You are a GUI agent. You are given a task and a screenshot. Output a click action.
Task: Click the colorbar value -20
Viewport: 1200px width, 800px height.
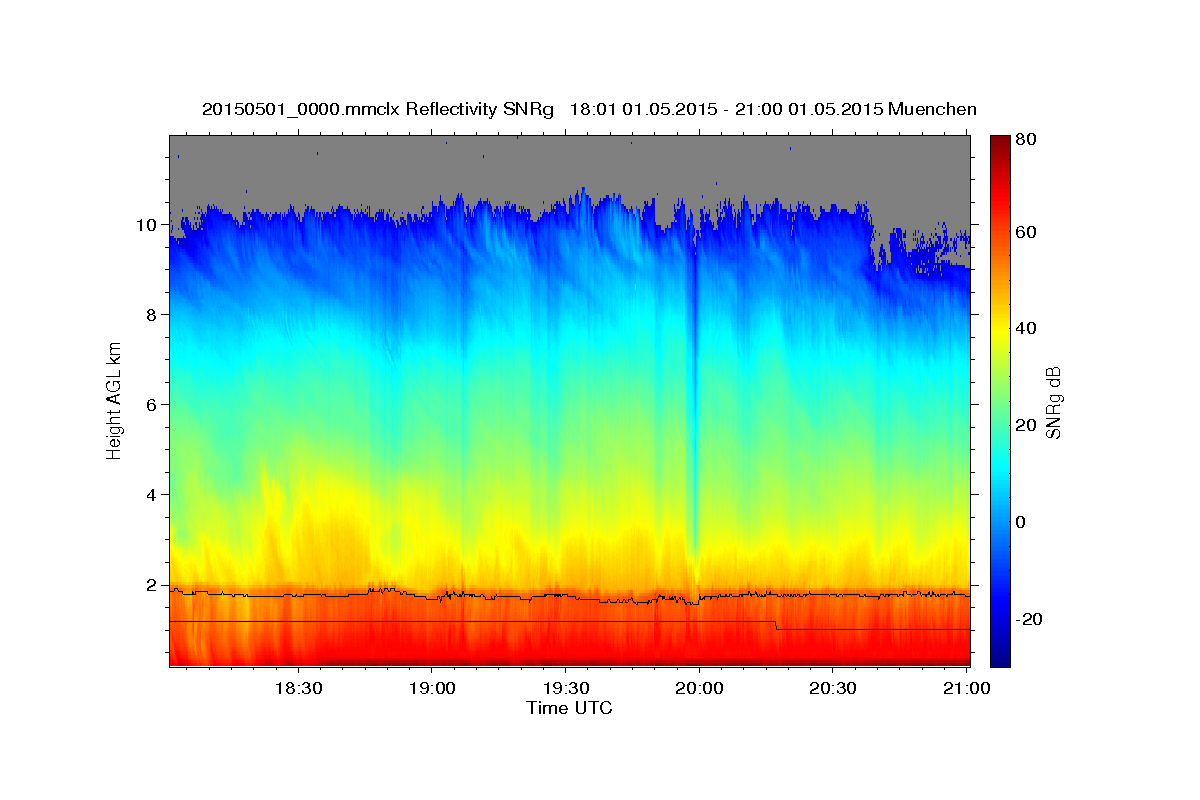1027,619
